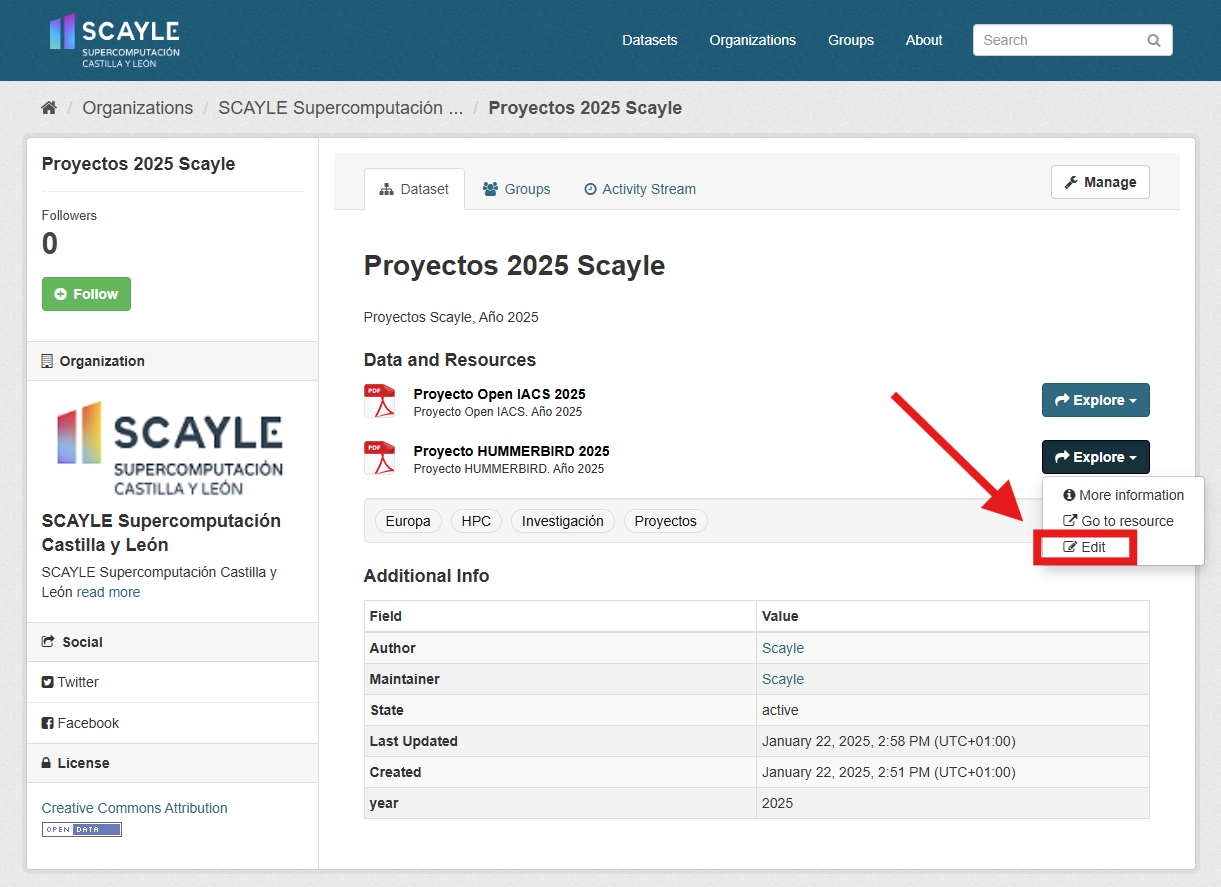Click the Europa tag
The height and width of the screenshot is (887, 1221).
pos(408,521)
